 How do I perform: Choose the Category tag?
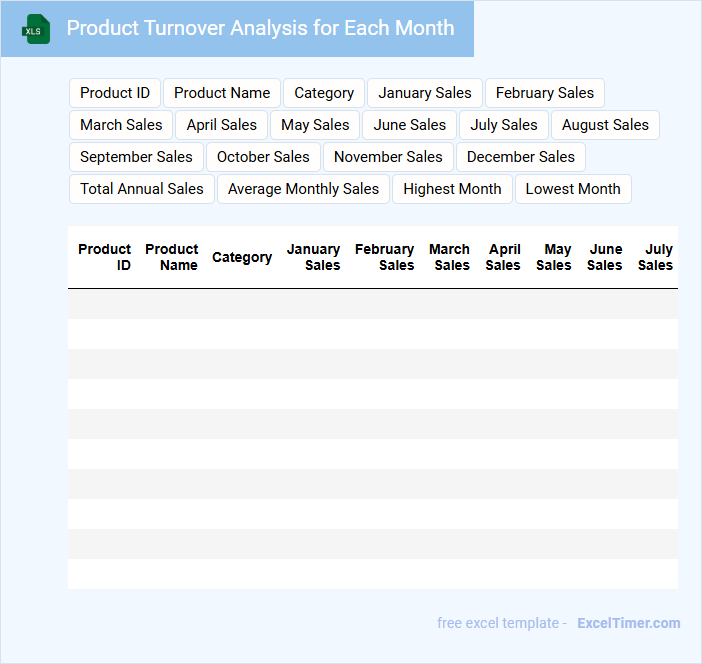pyautogui.click(x=324, y=93)
